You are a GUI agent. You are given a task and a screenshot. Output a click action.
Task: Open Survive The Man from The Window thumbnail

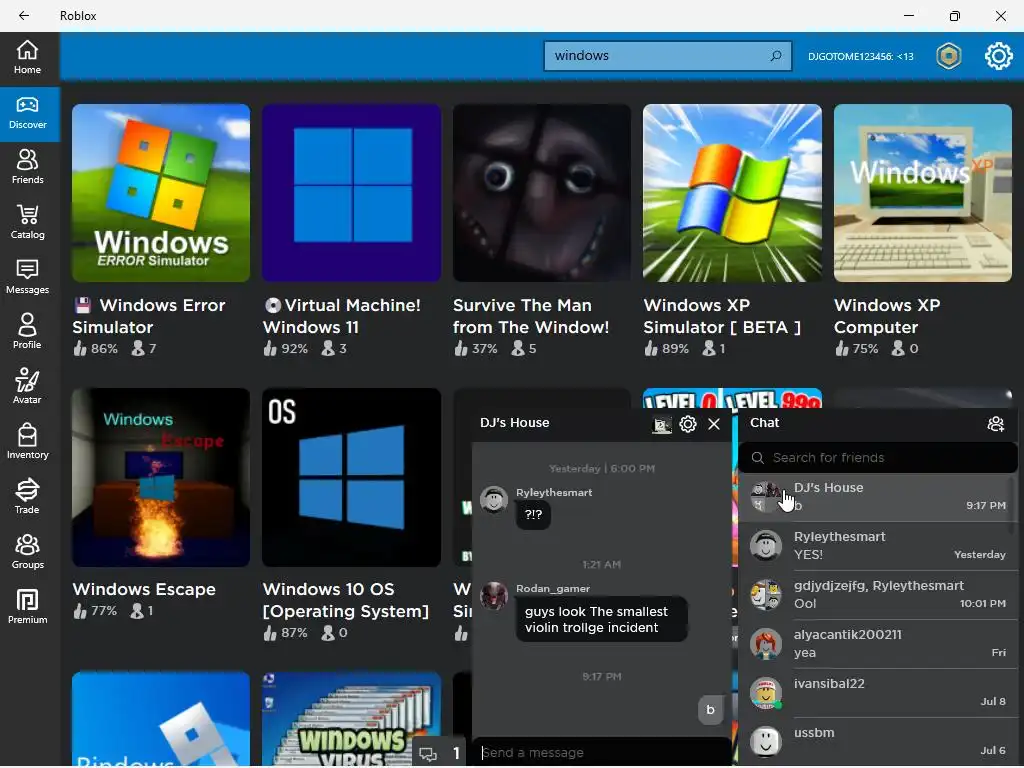(x=542, y=193)
